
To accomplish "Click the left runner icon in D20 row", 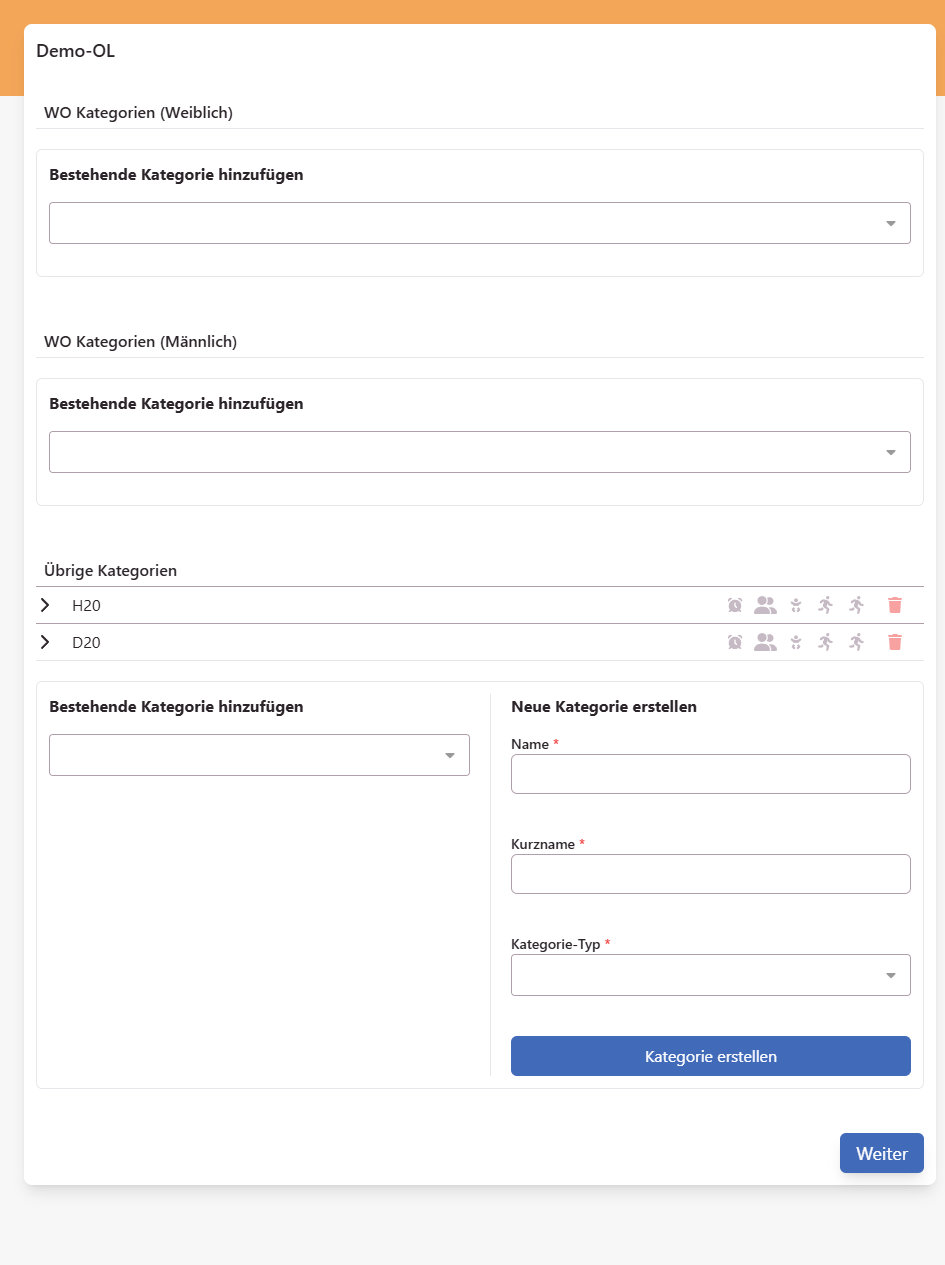I will [x=825, y=642].
